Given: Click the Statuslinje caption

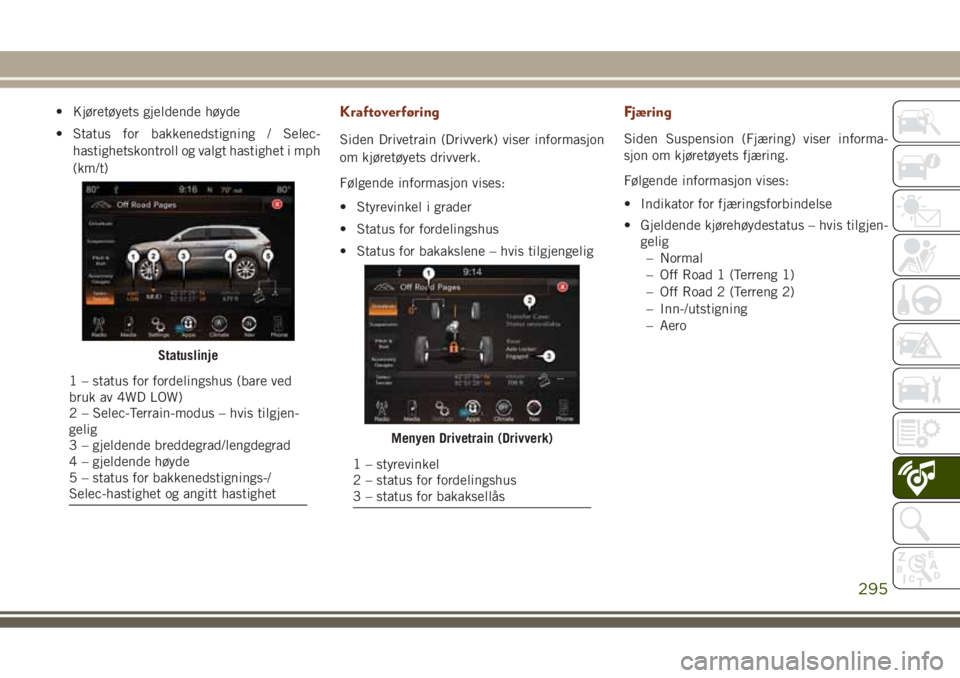Looking at the screenshot, I should coord(188,355).
